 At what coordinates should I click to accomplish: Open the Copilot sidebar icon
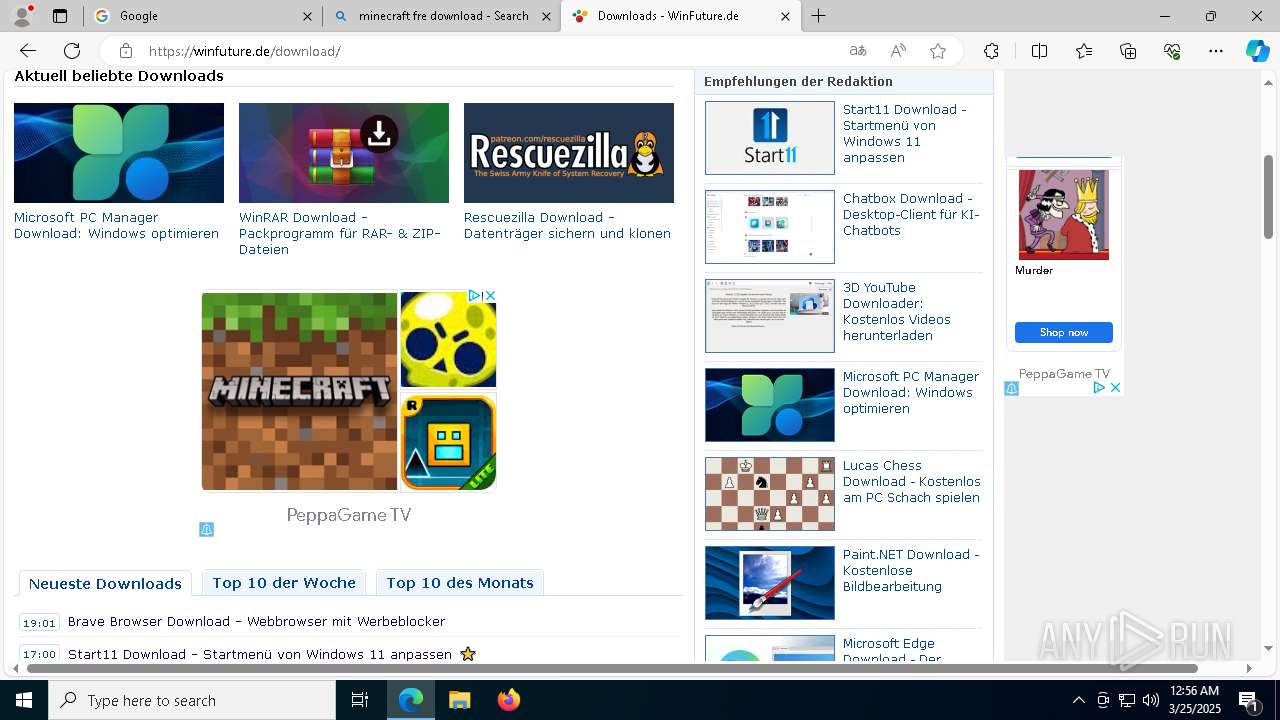pyautogui.click(x=1257, y=51)
